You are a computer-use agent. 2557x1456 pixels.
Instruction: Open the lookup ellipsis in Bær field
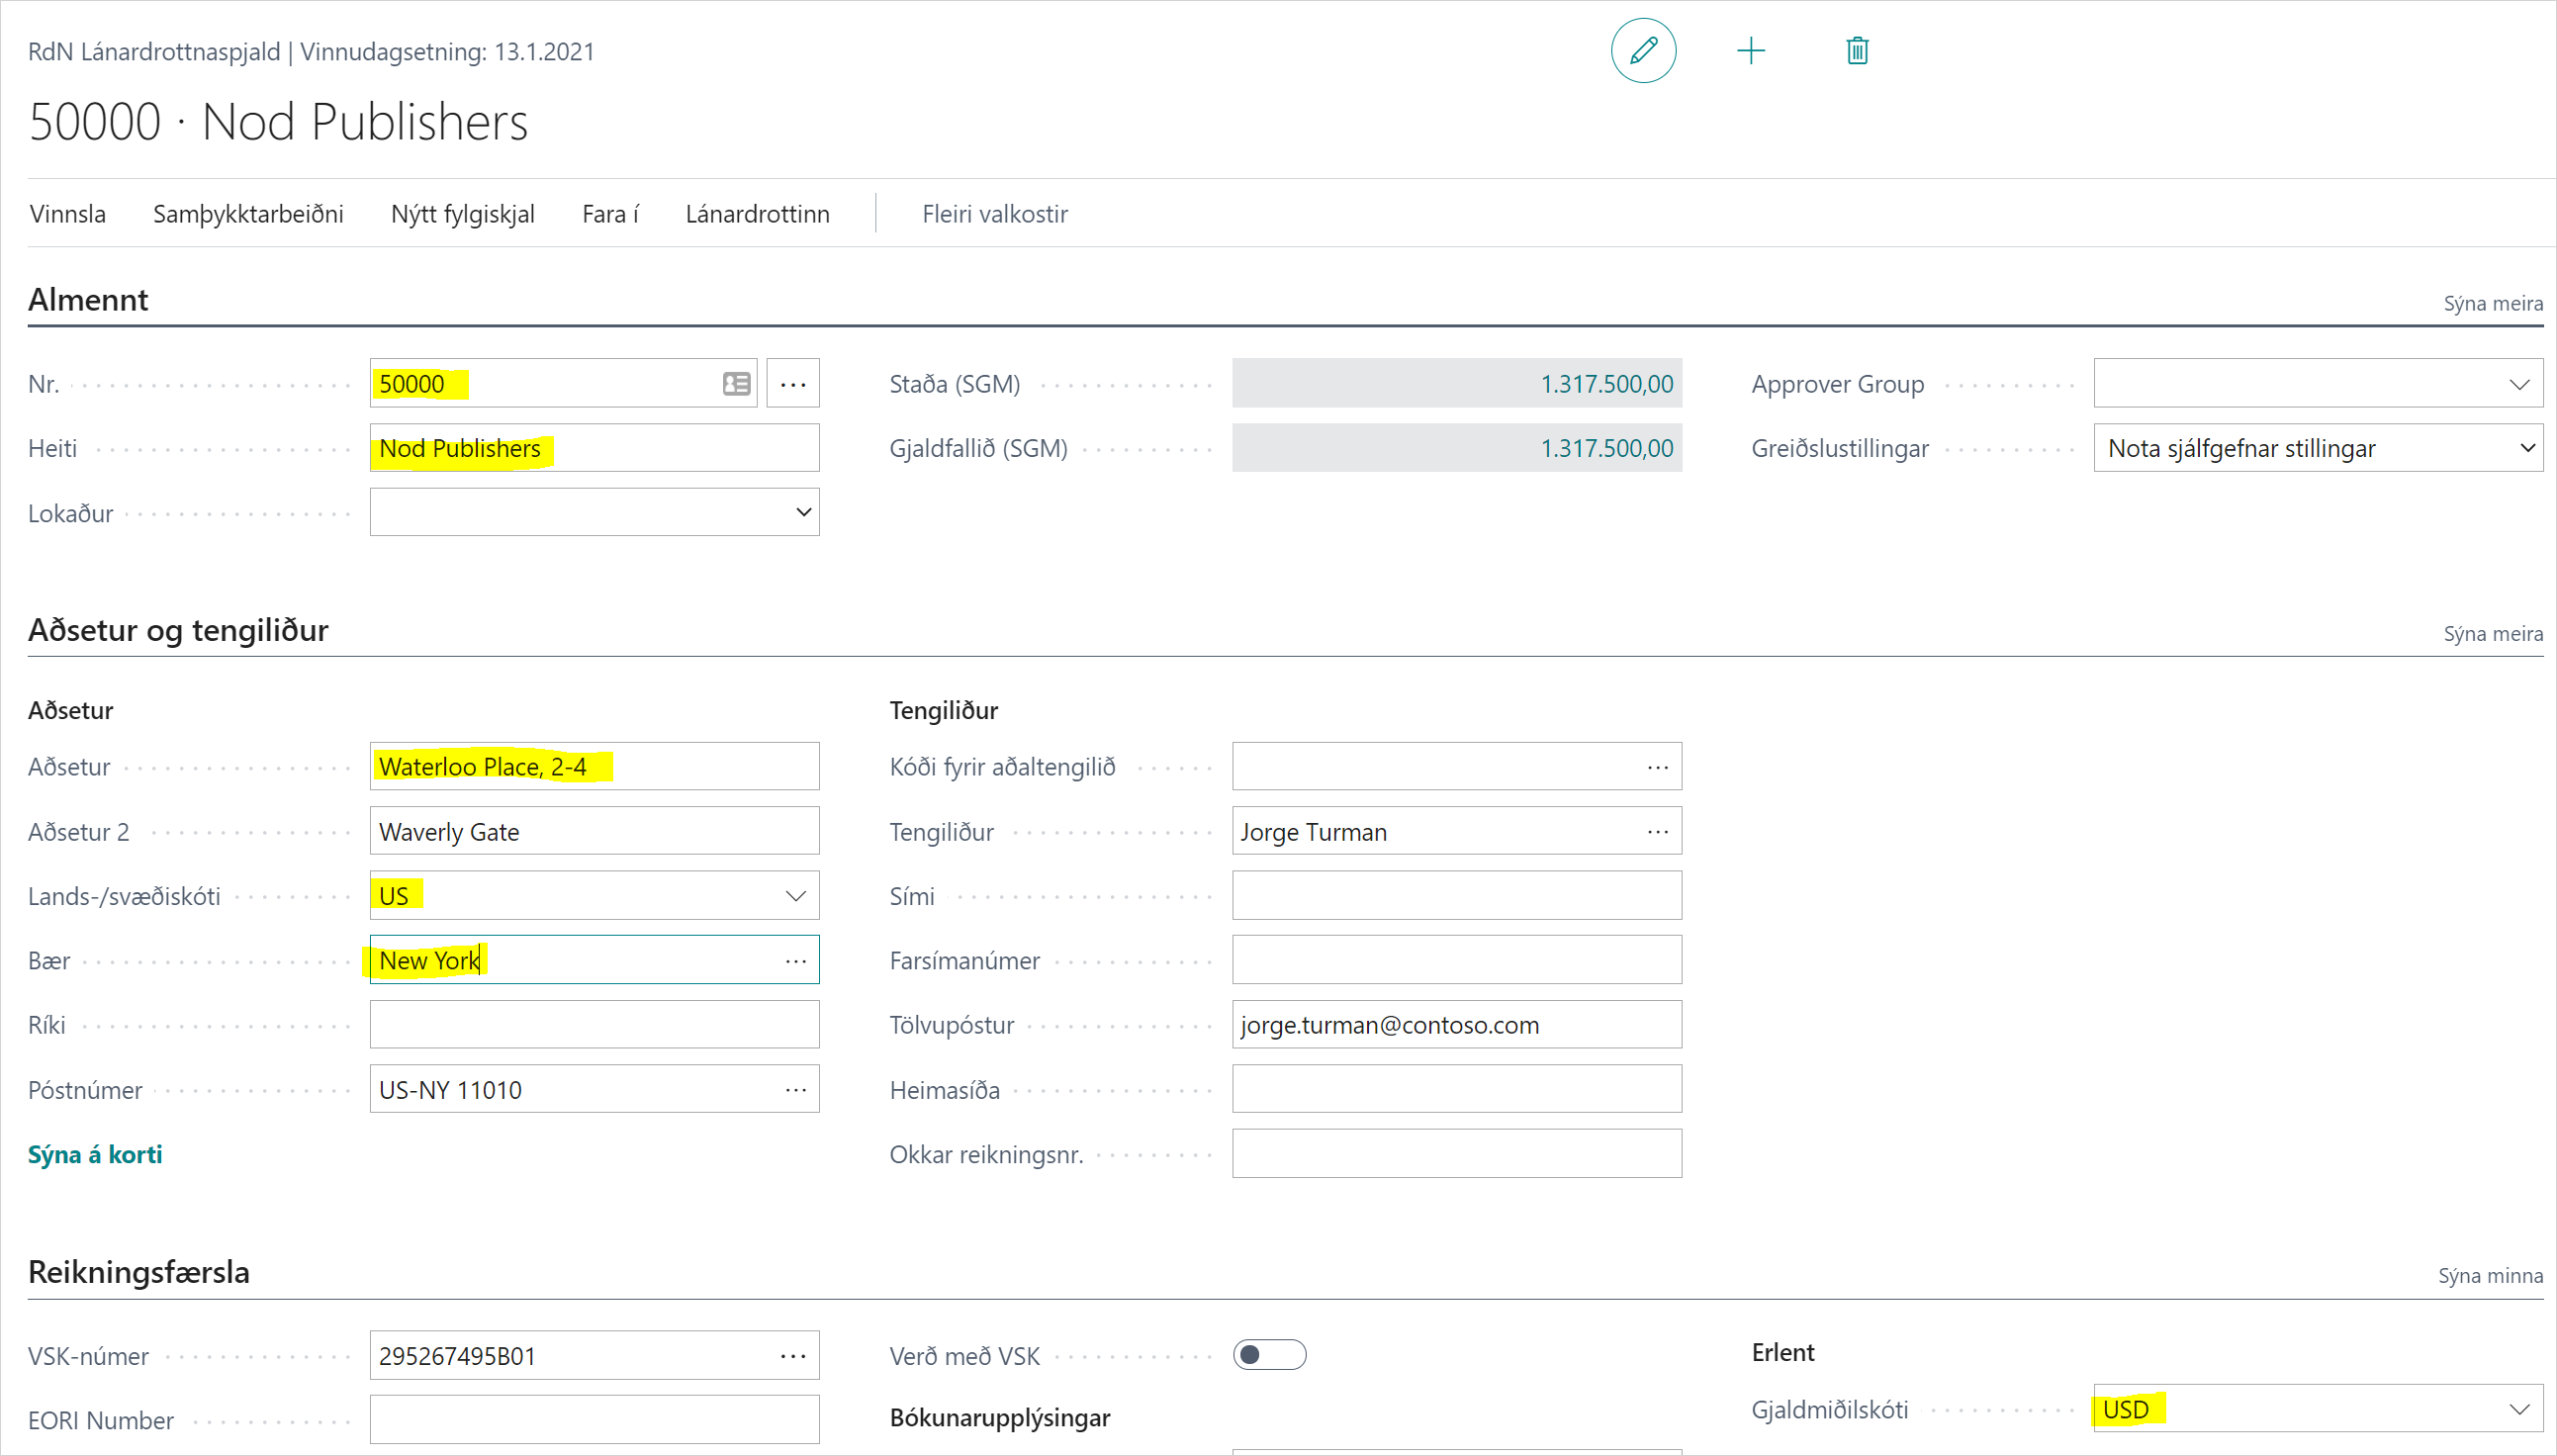(x=796, y=960)
